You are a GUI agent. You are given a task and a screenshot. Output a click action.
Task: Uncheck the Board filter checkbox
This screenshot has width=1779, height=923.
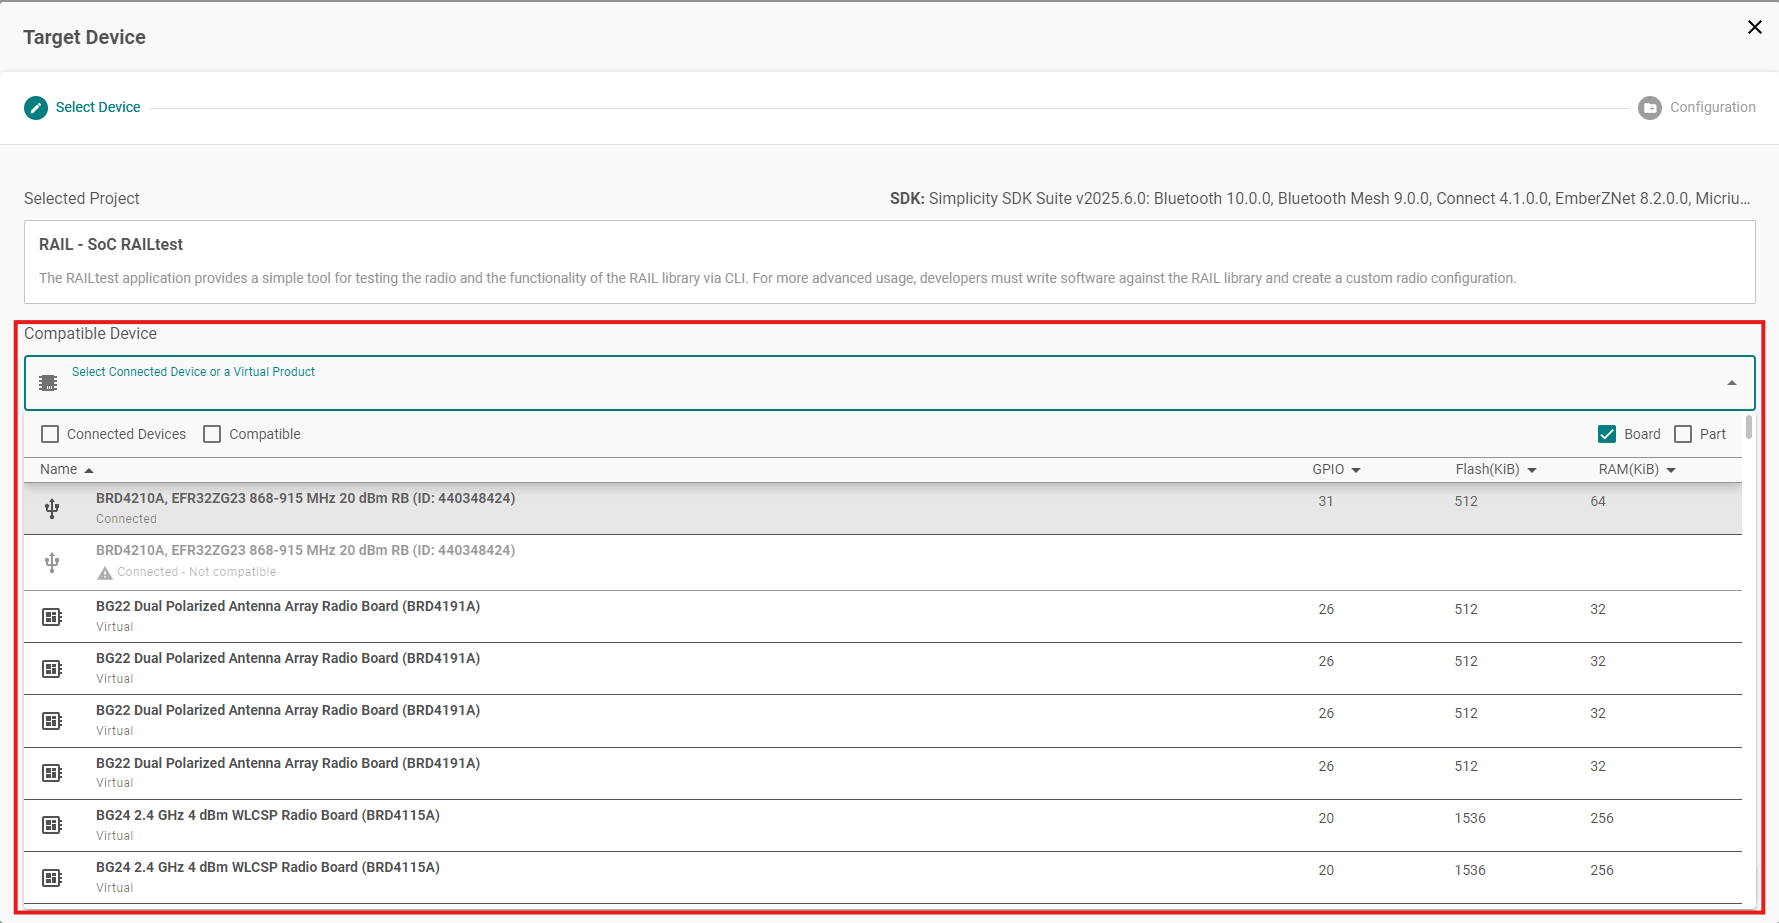[x=1607, y=434]
